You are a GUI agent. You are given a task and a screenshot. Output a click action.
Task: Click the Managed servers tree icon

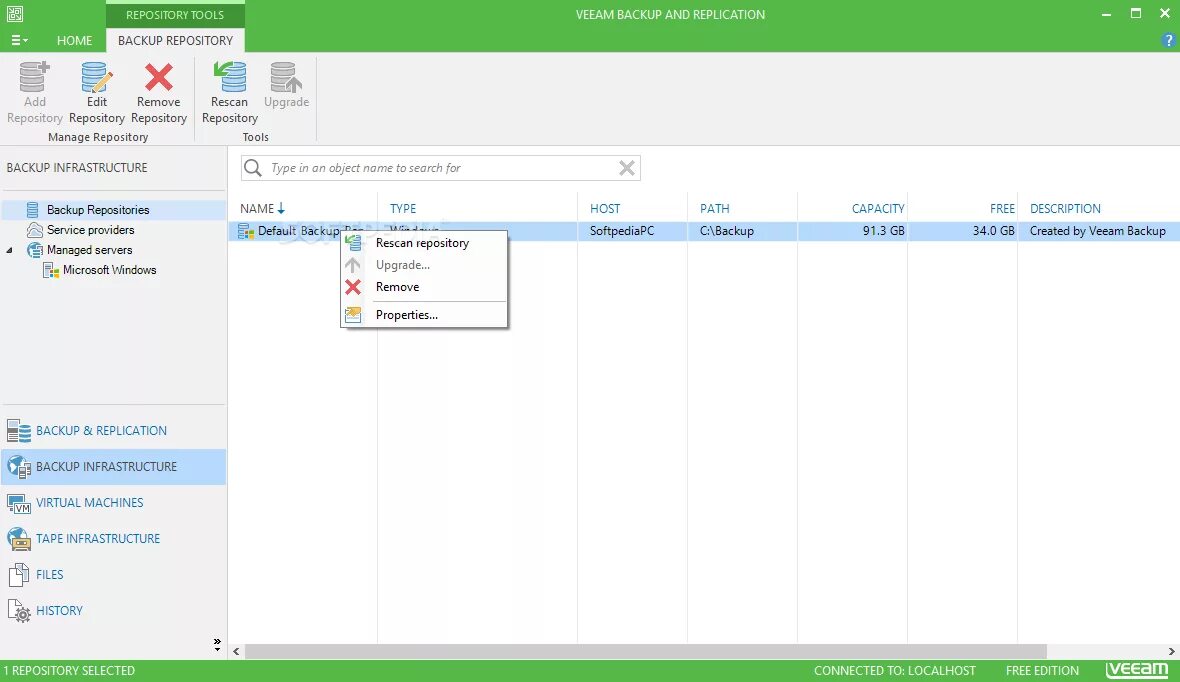pos(35,250)
